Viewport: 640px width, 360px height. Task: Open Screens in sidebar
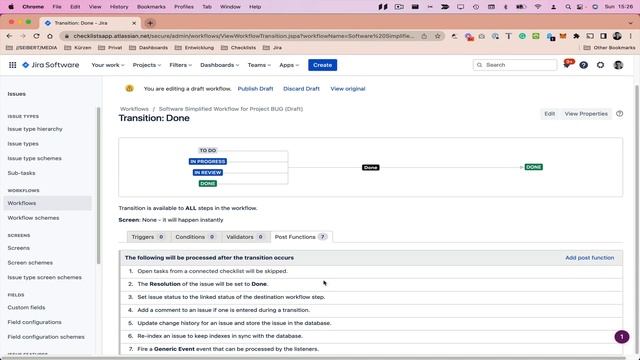pyautogui.click(x=18, y=248)
